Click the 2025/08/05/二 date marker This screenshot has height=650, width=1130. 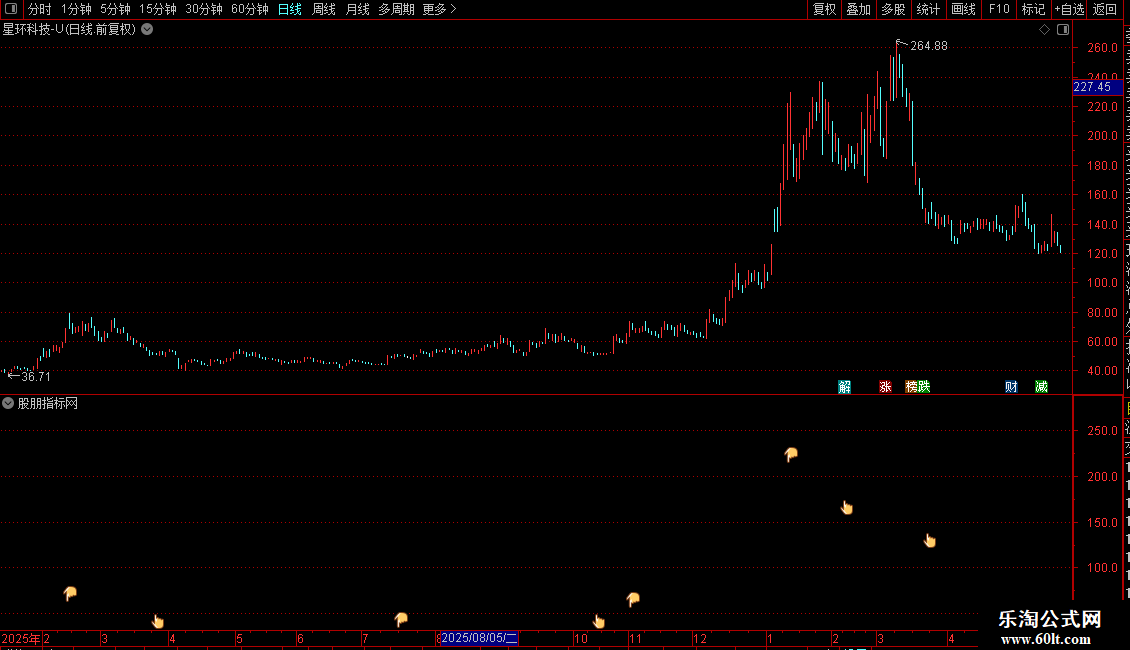(479, 638)
